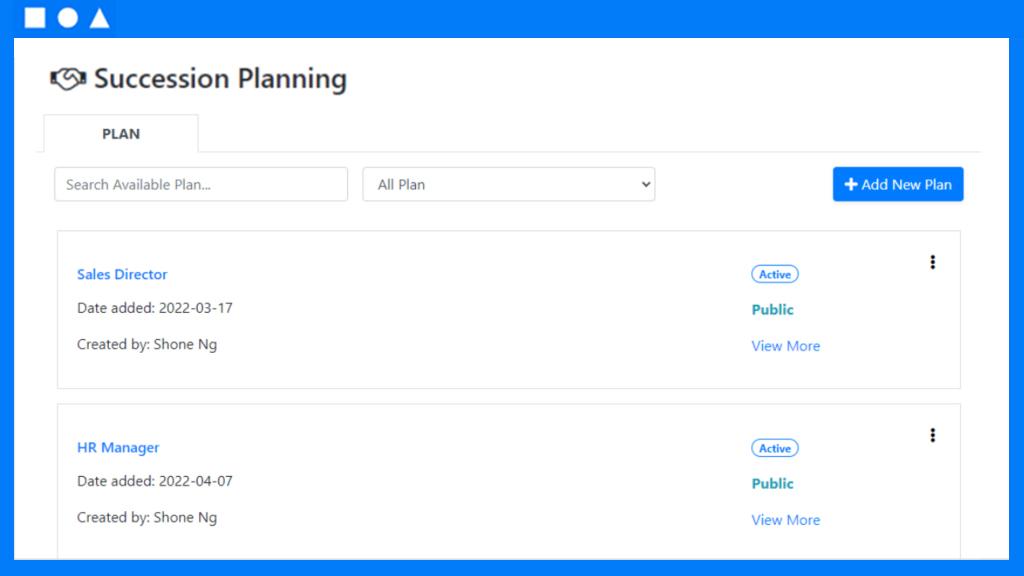Open the three-dot menu for Sales Director
This screenshot has width=1024, height=576.
point(933,262)
